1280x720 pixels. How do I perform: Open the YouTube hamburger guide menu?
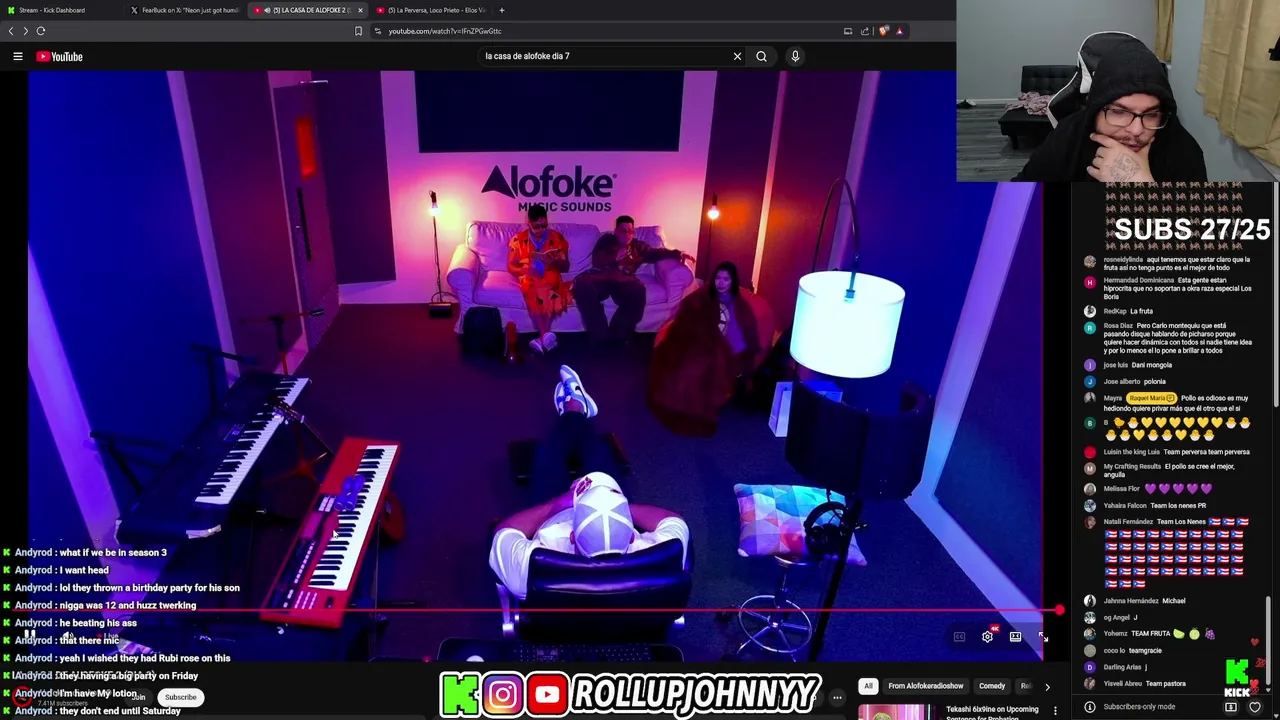click(17, 56)
